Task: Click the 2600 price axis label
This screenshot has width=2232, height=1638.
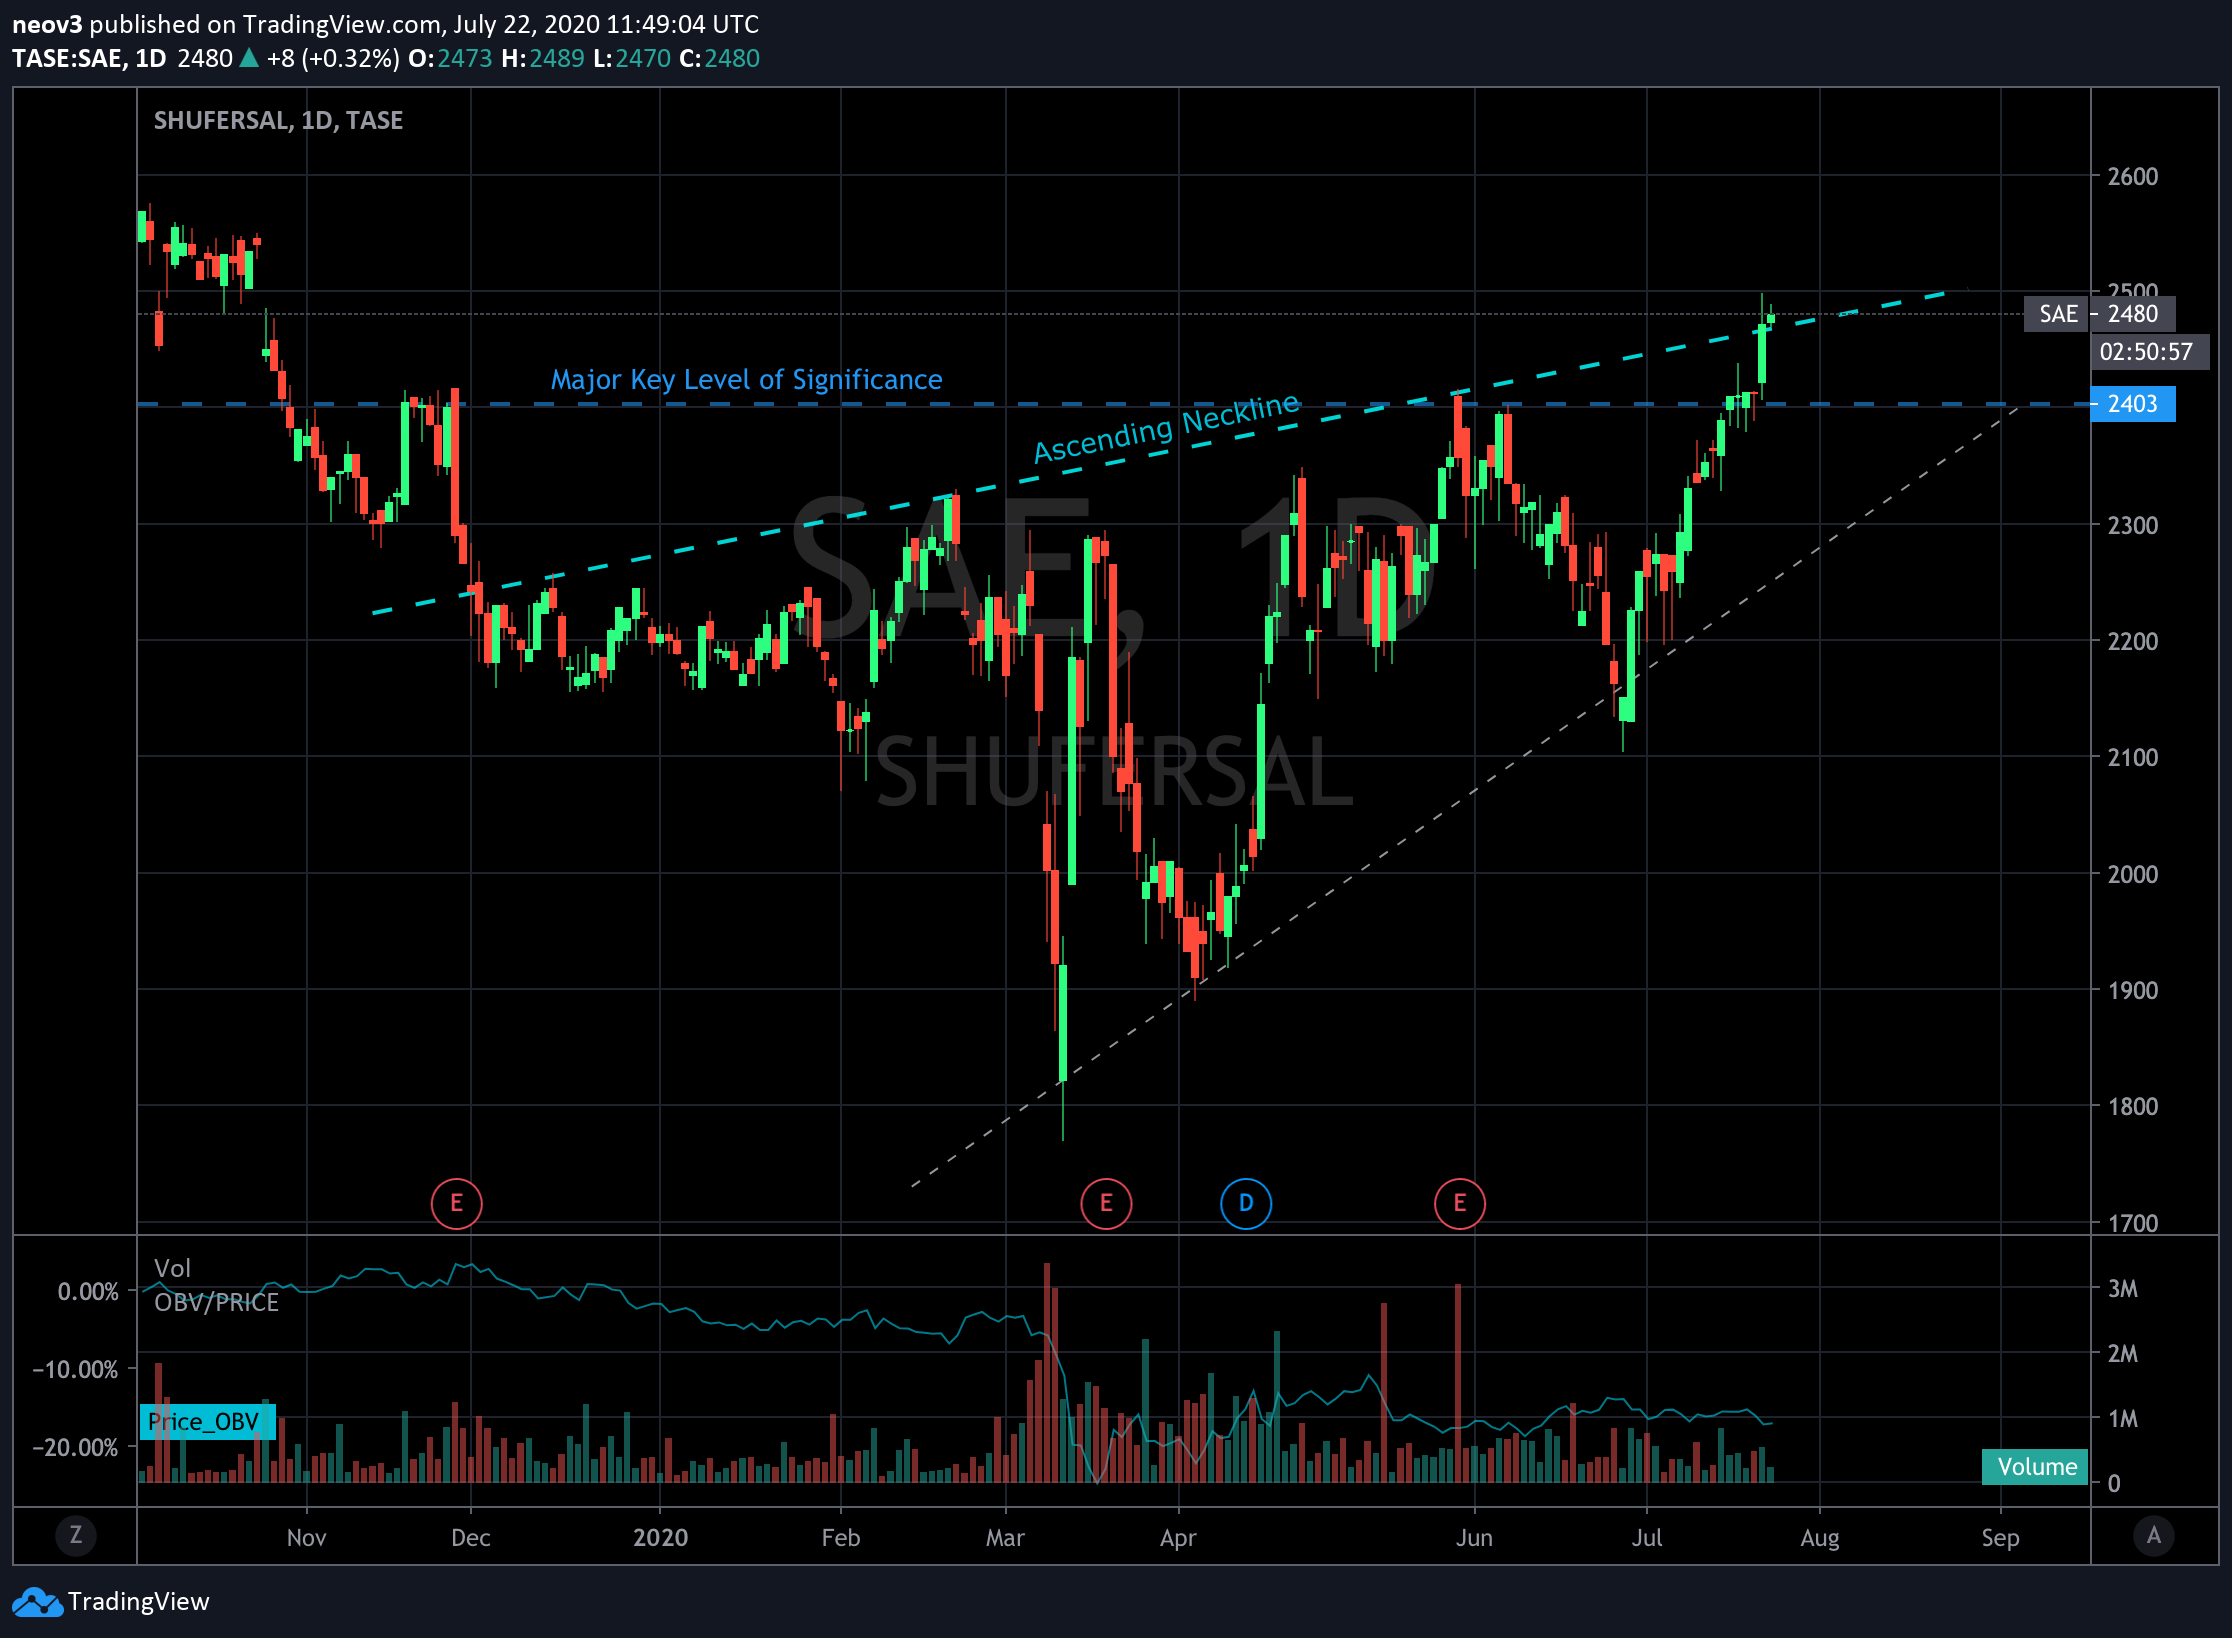Action: click(x=2133, y=177)
